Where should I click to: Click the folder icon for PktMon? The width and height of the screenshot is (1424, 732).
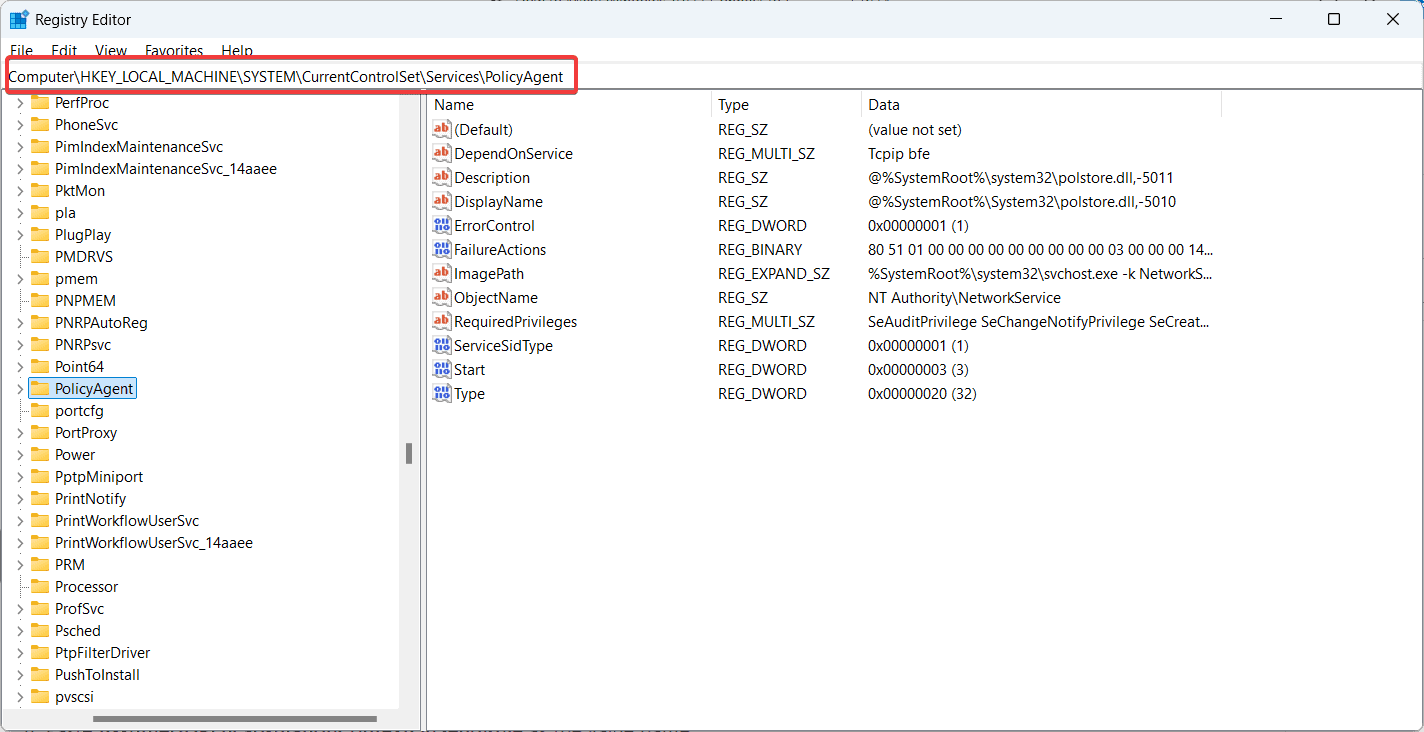(40, 190)
